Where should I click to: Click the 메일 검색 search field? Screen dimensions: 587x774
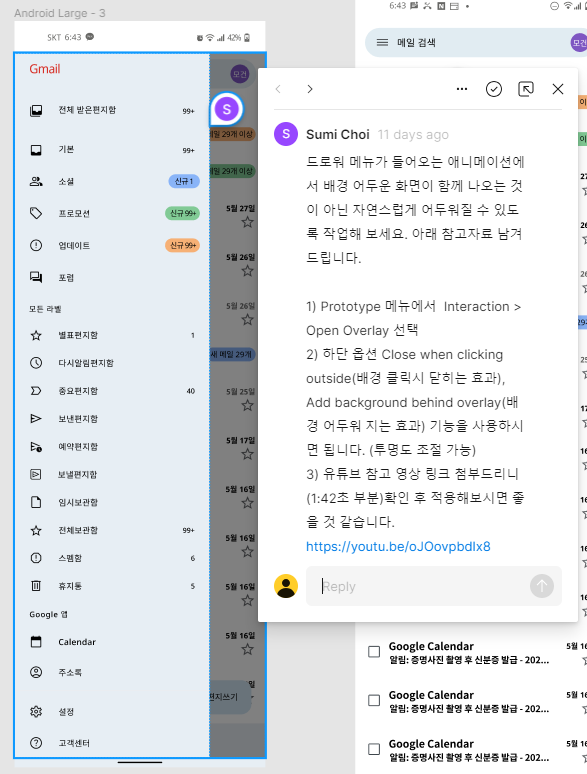coord(474,42)
